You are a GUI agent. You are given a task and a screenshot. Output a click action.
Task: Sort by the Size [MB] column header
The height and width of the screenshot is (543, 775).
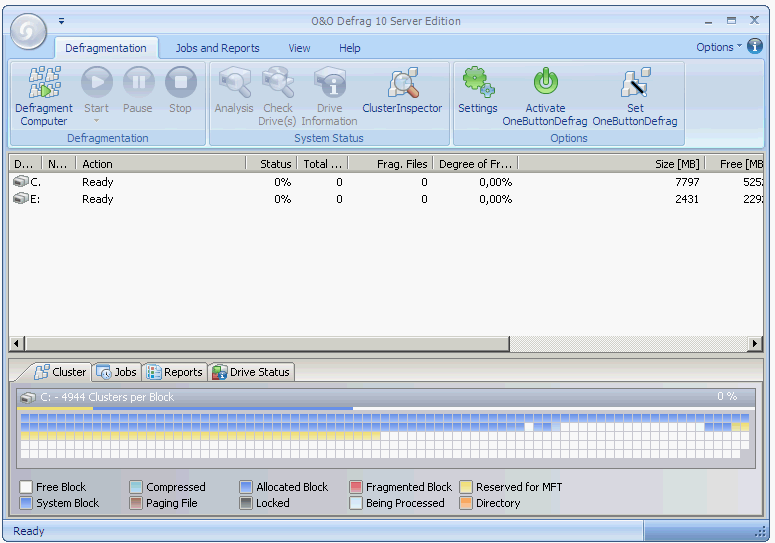coord(611,164)
